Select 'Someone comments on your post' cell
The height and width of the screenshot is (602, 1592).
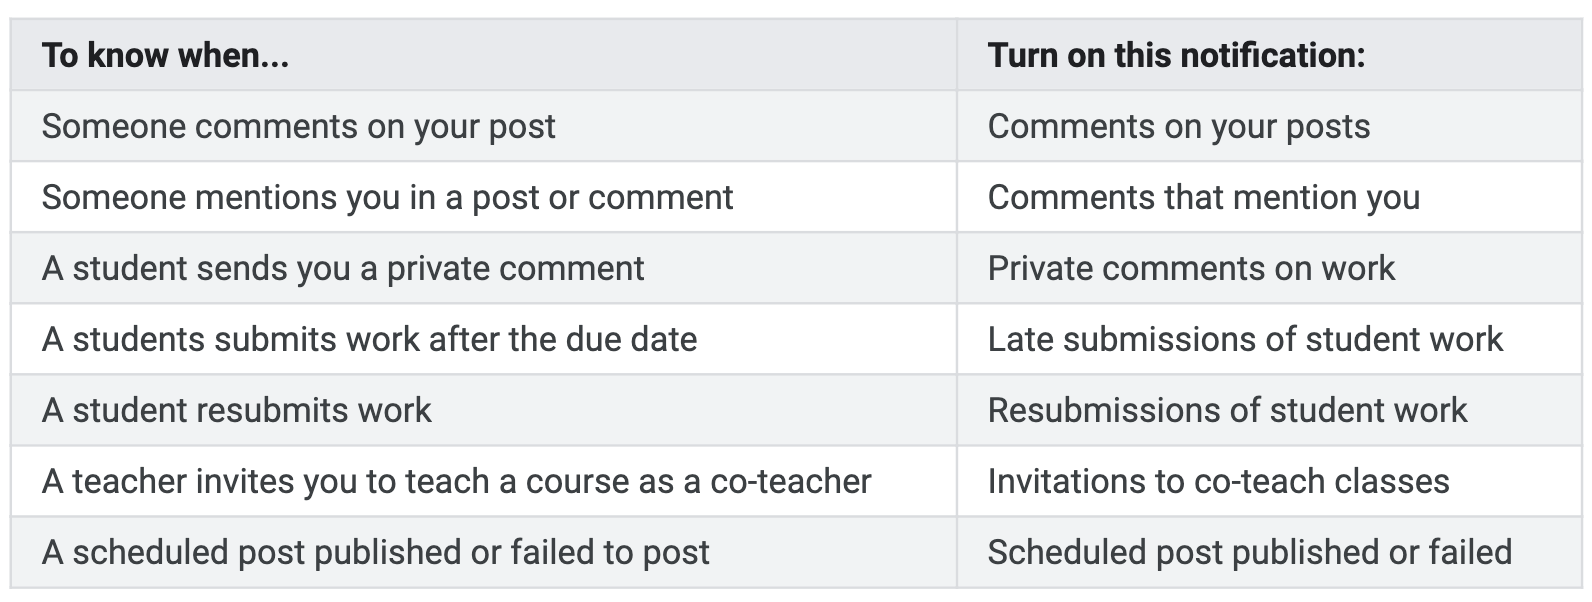click(298, 127)
